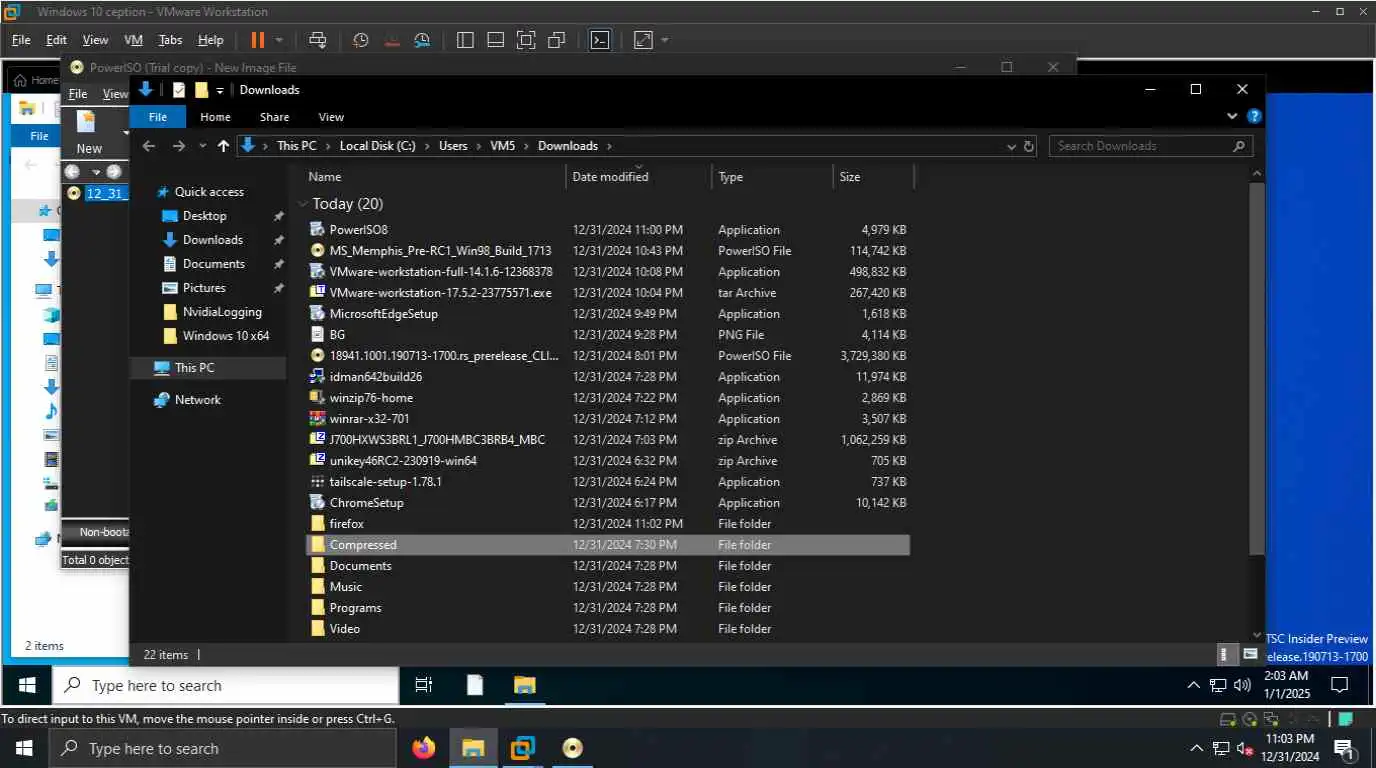Expand the chevron after This PC in breadcrumb
The width and height of the screenshot is (1376, 768).
(x=328, y=146)
